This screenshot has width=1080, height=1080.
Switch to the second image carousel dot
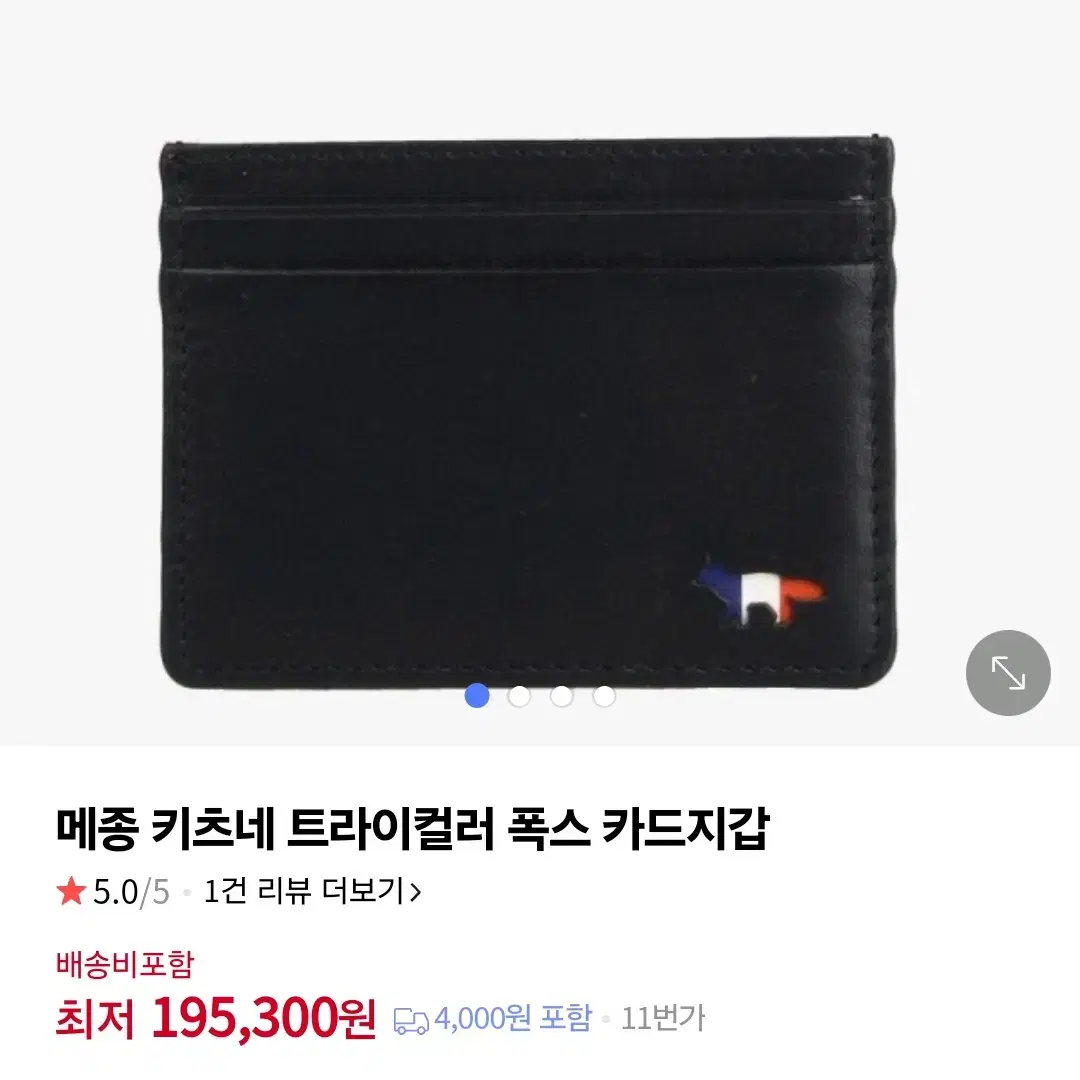(519, 696)
